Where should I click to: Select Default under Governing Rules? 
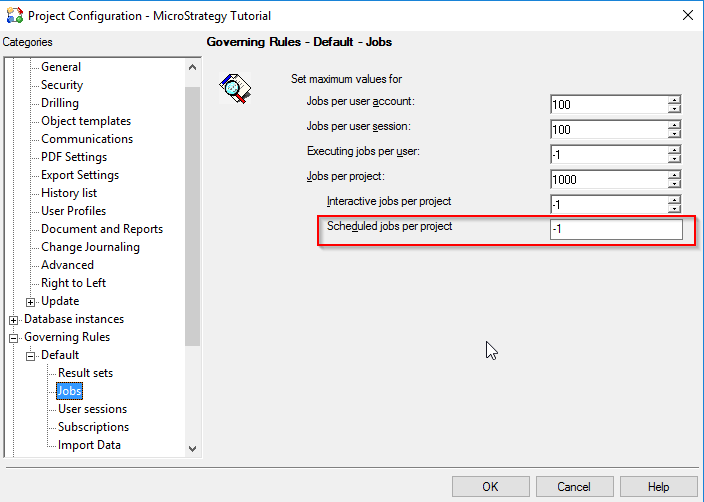(x=60, y=355)
